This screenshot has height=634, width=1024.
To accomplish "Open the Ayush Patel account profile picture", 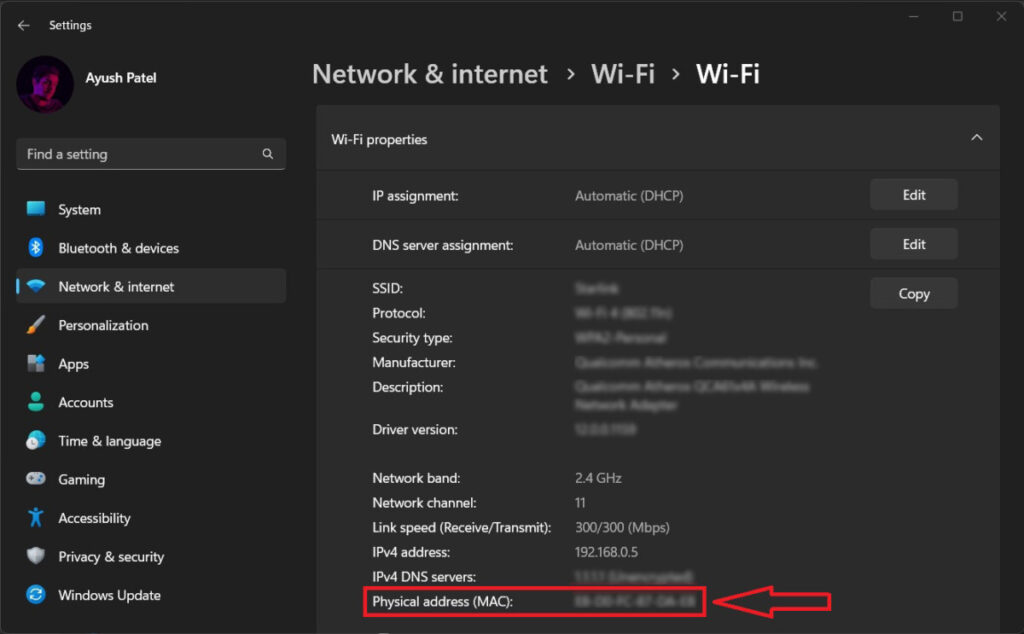I will (44, 85).
